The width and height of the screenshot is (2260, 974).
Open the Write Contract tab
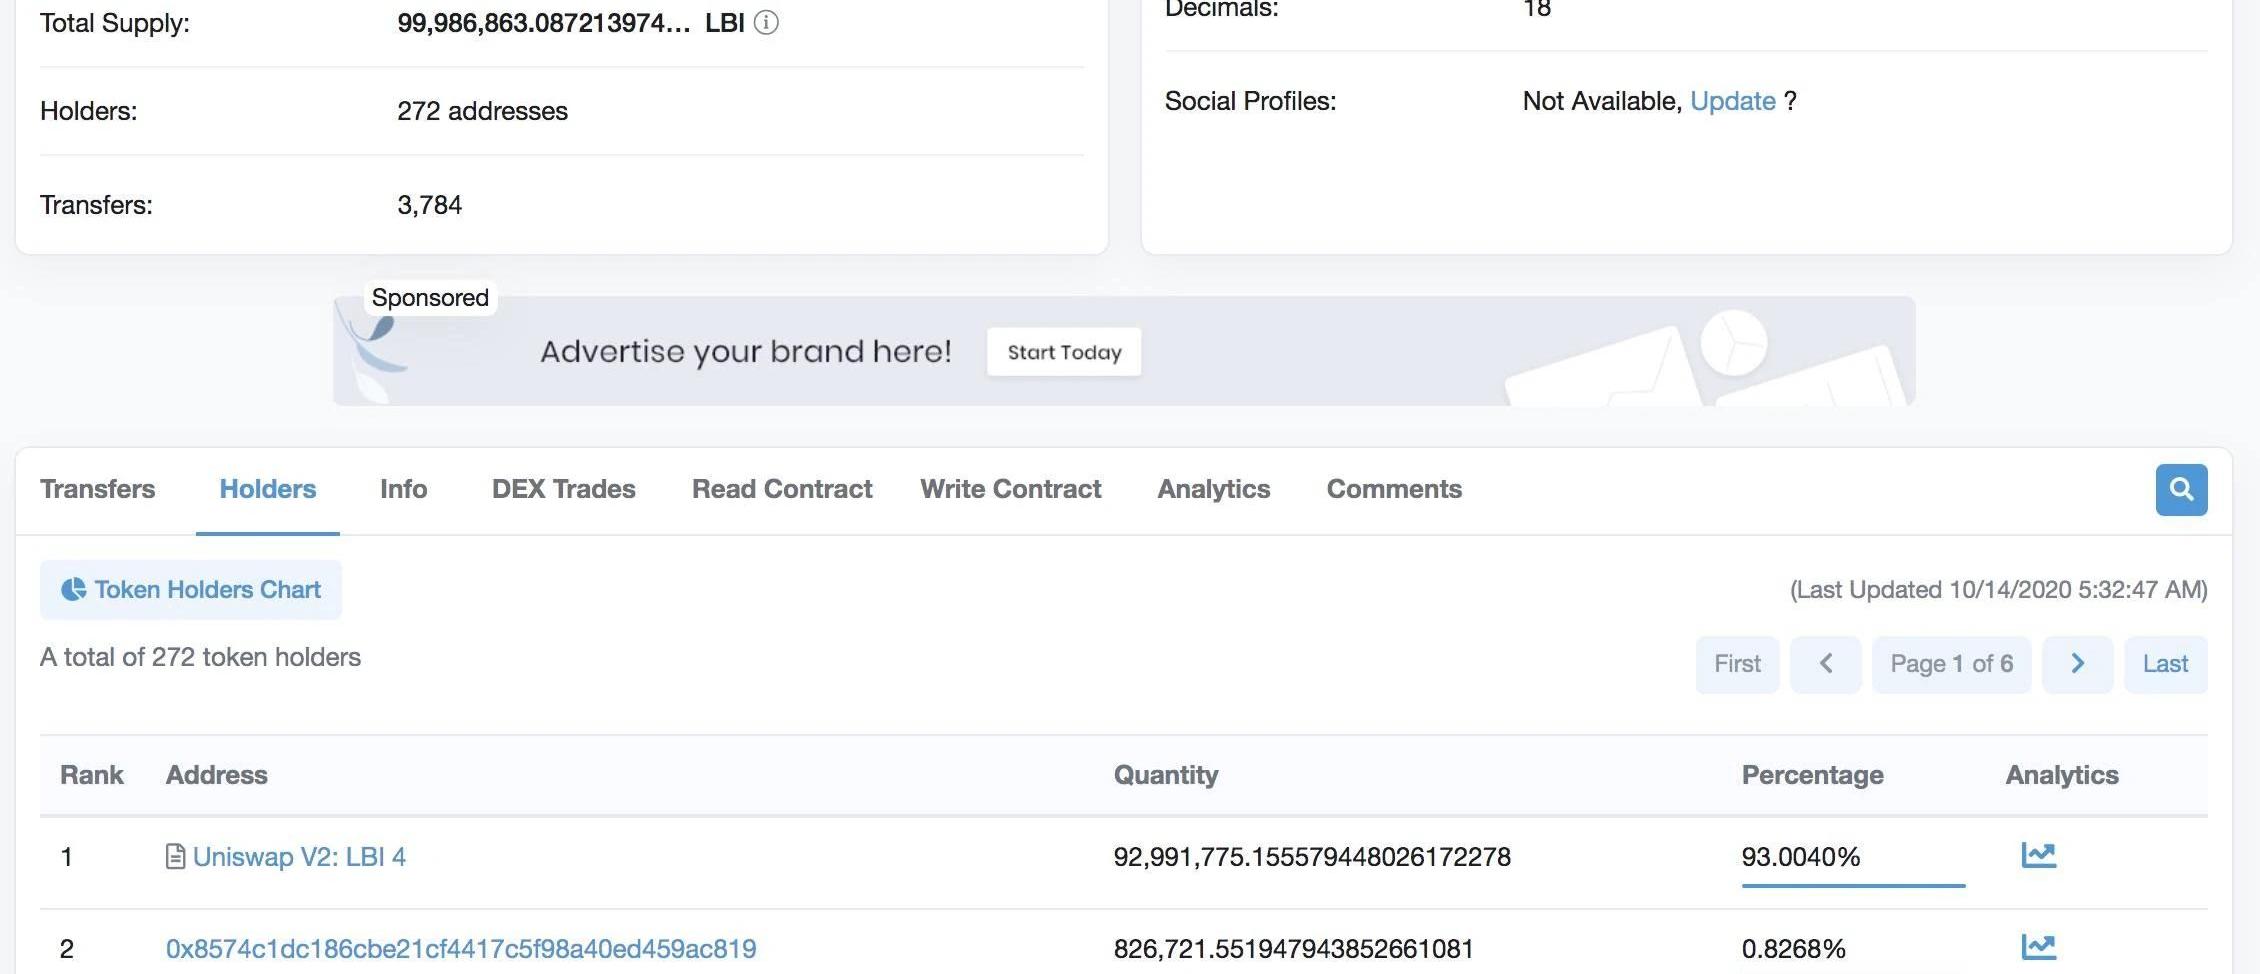1010,489
